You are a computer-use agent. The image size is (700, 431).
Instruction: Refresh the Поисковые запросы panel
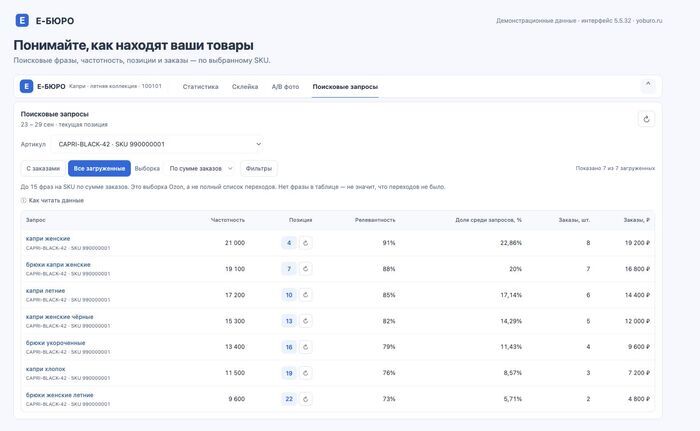646,119
